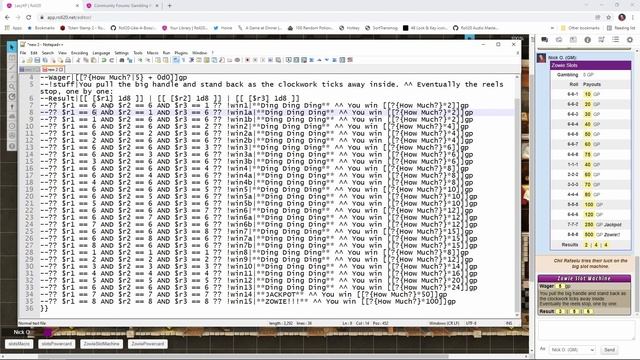Click Notepad++ Save file toolbar icon
Screen dimensions: 640x360
[x=37, y=60]
